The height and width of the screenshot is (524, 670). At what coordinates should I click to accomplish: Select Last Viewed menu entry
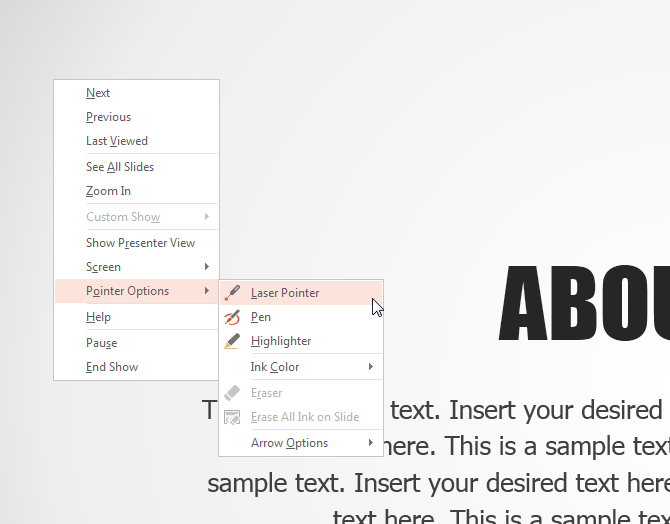point(137,141)
